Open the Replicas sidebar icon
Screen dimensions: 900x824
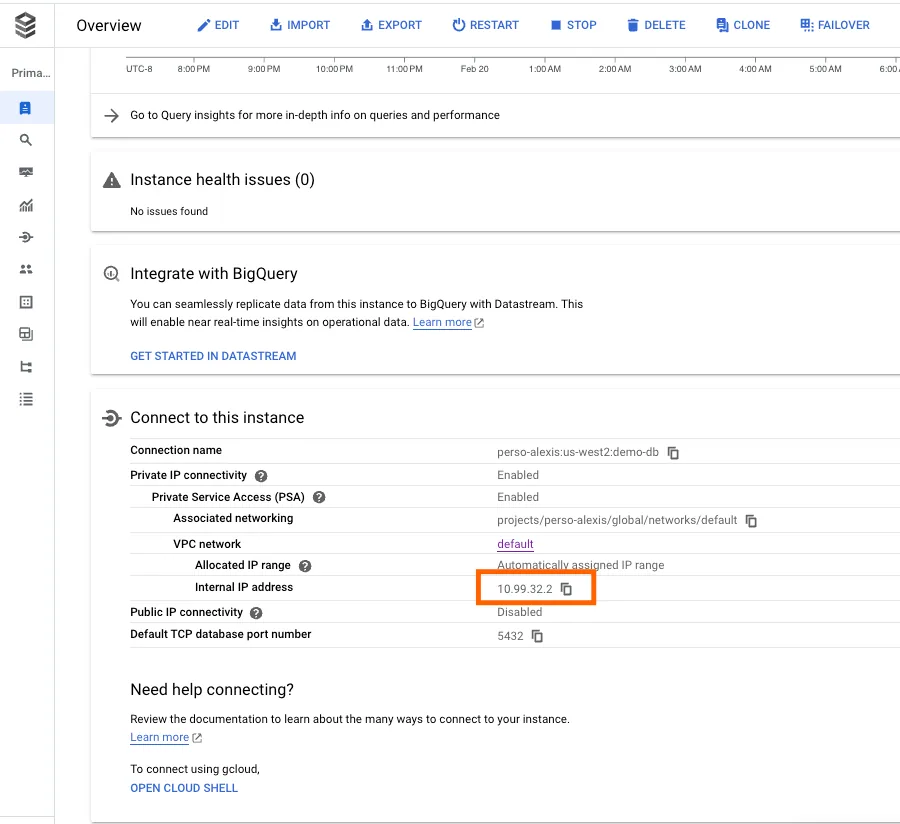(x=26, y=367)
